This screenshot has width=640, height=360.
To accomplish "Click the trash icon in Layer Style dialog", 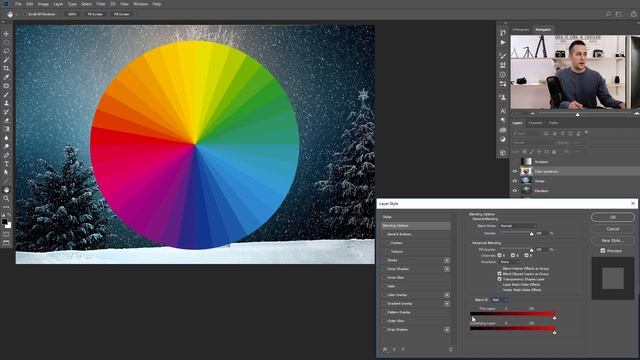I will (451, 349).
